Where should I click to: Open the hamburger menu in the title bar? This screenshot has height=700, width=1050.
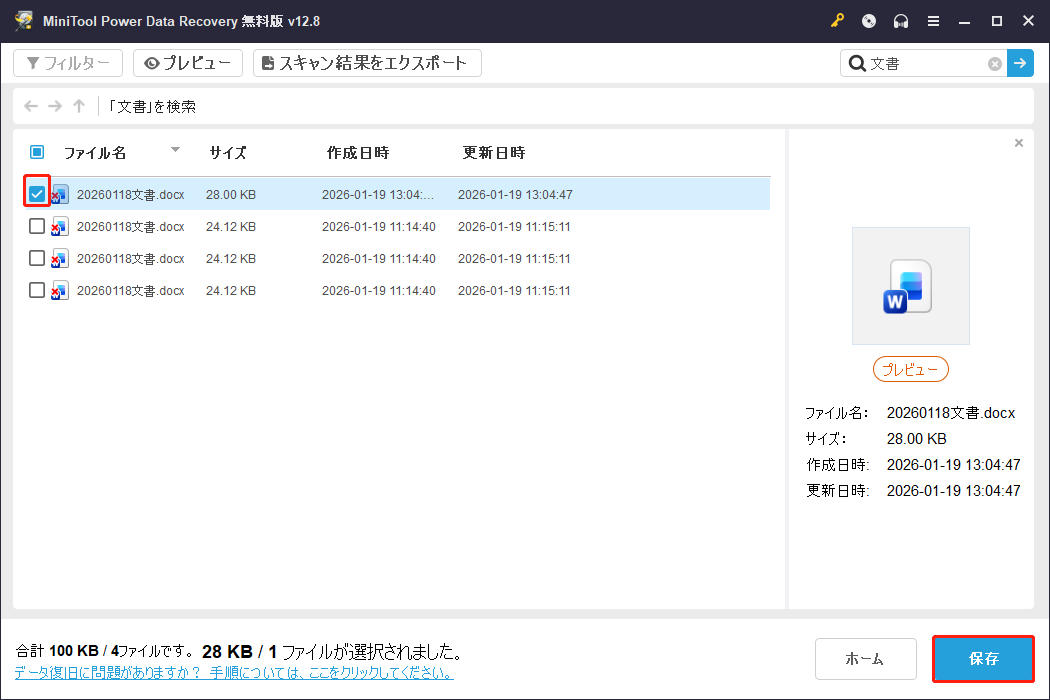934,20
